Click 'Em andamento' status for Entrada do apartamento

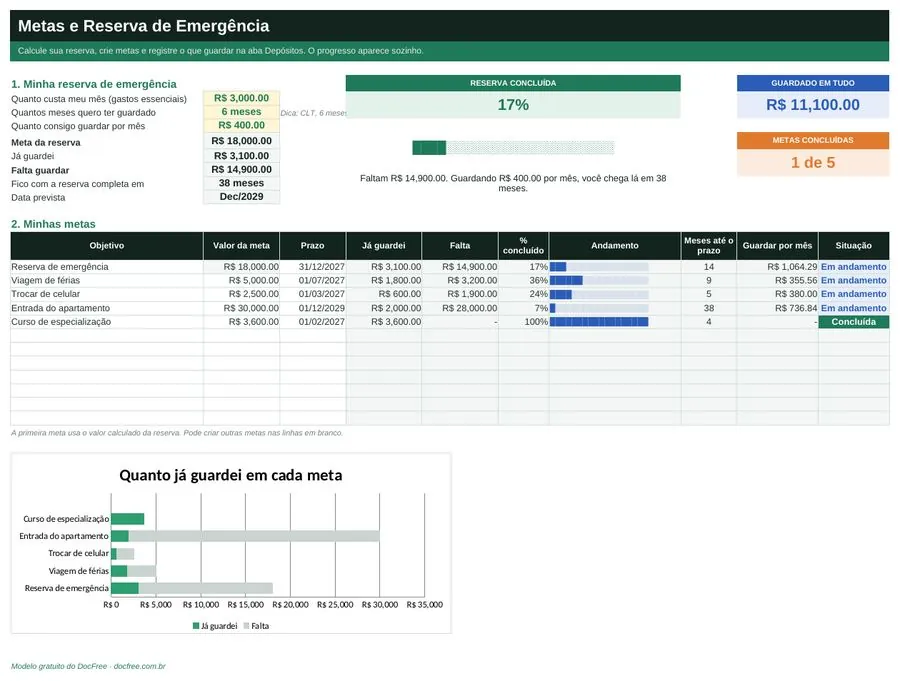pos(854,308)
